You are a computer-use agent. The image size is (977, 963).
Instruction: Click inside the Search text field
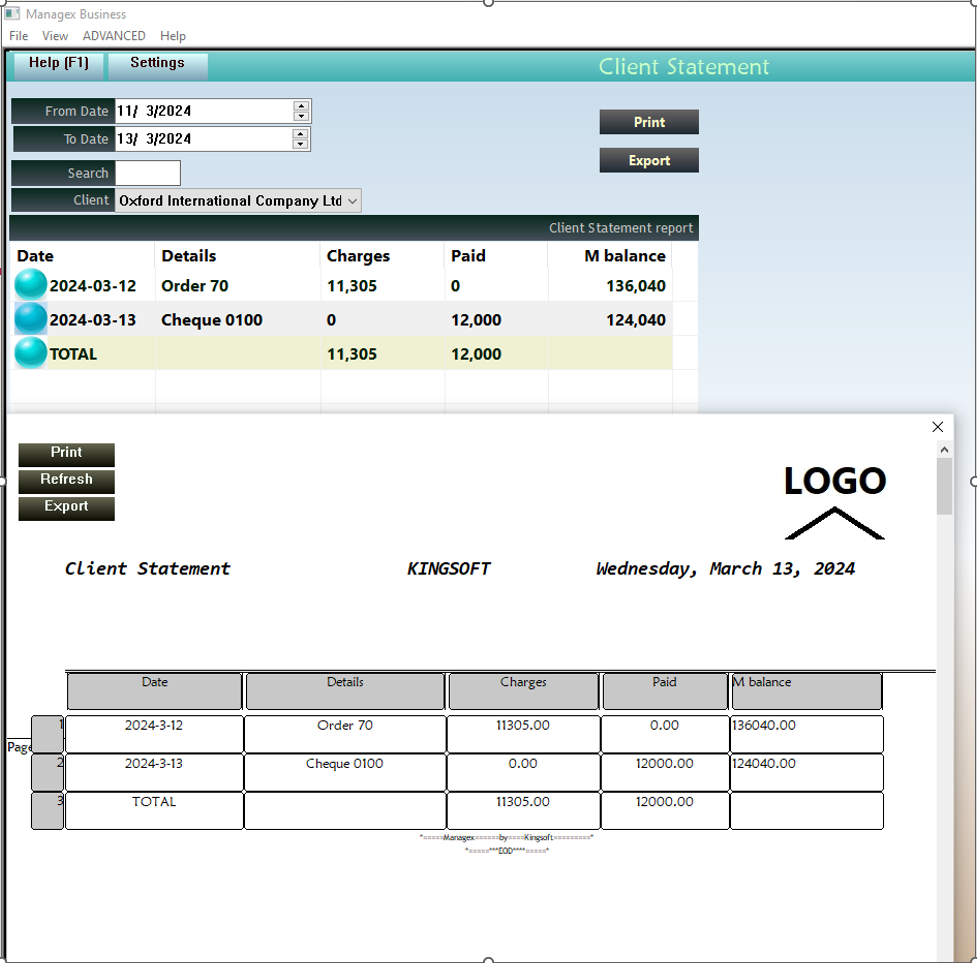[x=148, y=173]
